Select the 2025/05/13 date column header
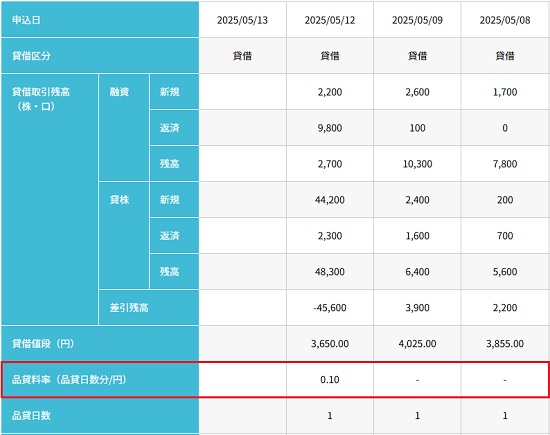Viewport: 550px width, 435px height. [242, 20]
